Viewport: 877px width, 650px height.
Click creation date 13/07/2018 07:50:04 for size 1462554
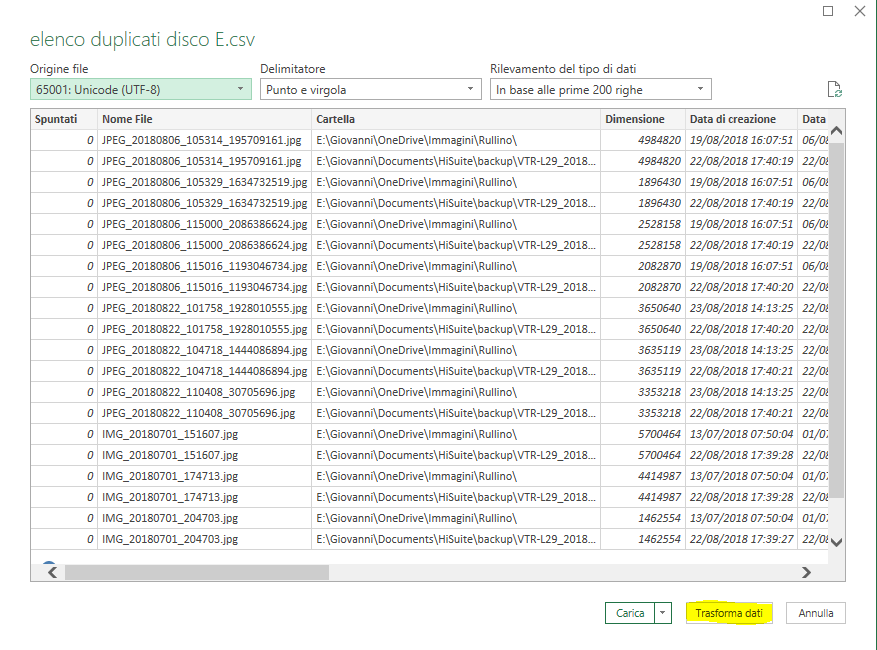pos(741,518)
